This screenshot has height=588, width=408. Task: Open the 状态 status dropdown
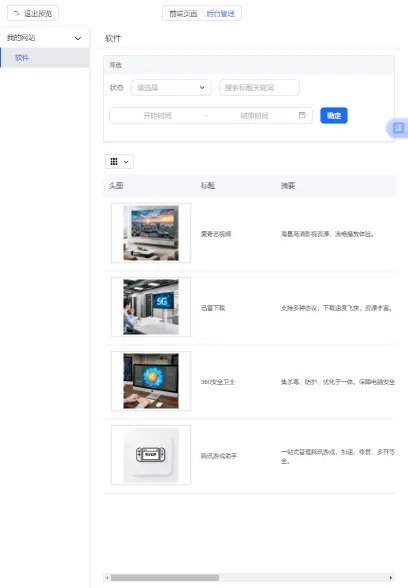point(171,88)
